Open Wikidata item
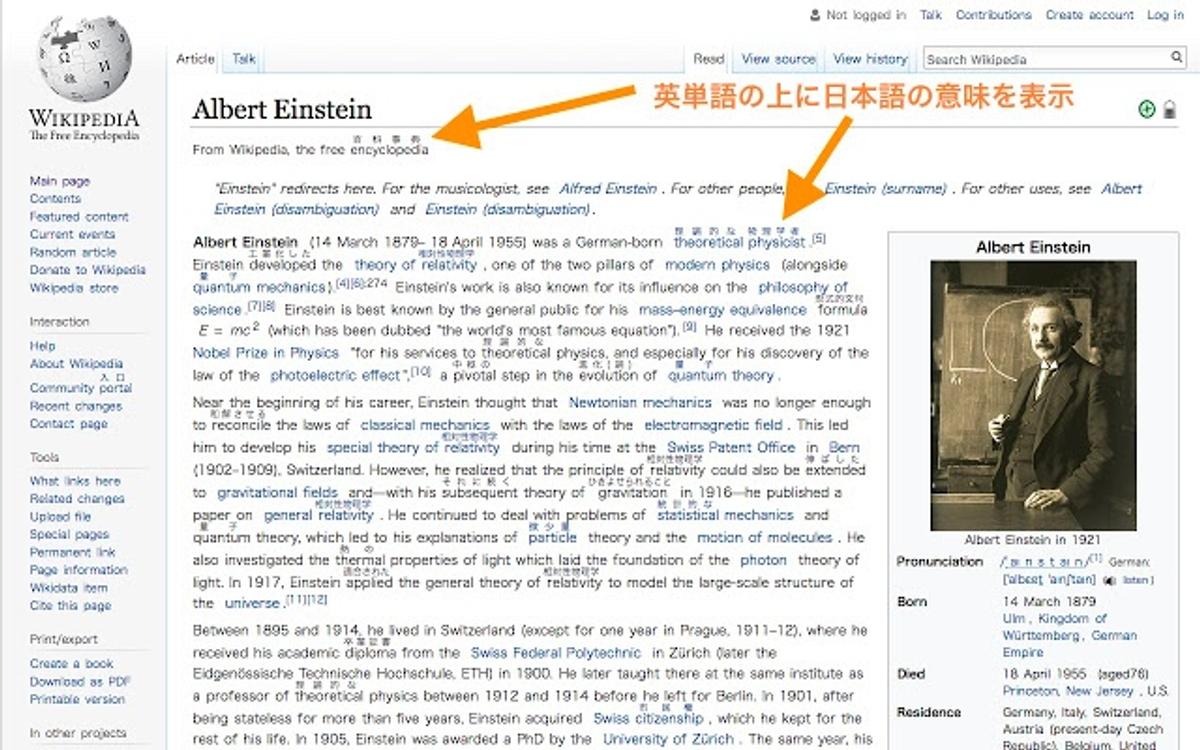Image resolution: width=1200 pixels, height=750 pixels. (x=68, y=588)
